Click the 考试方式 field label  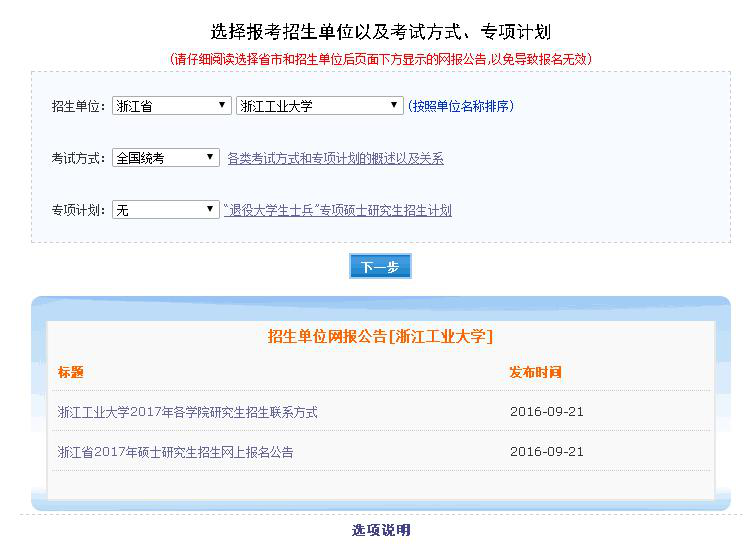click(78, 158)
